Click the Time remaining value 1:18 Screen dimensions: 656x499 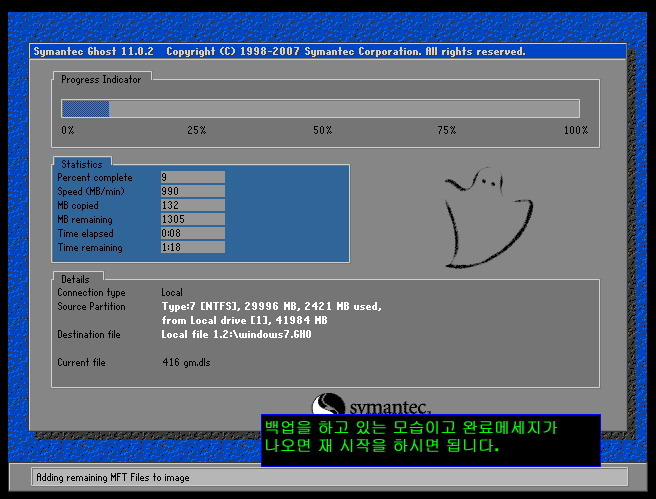pyautogui.click(x=193, y=247)
